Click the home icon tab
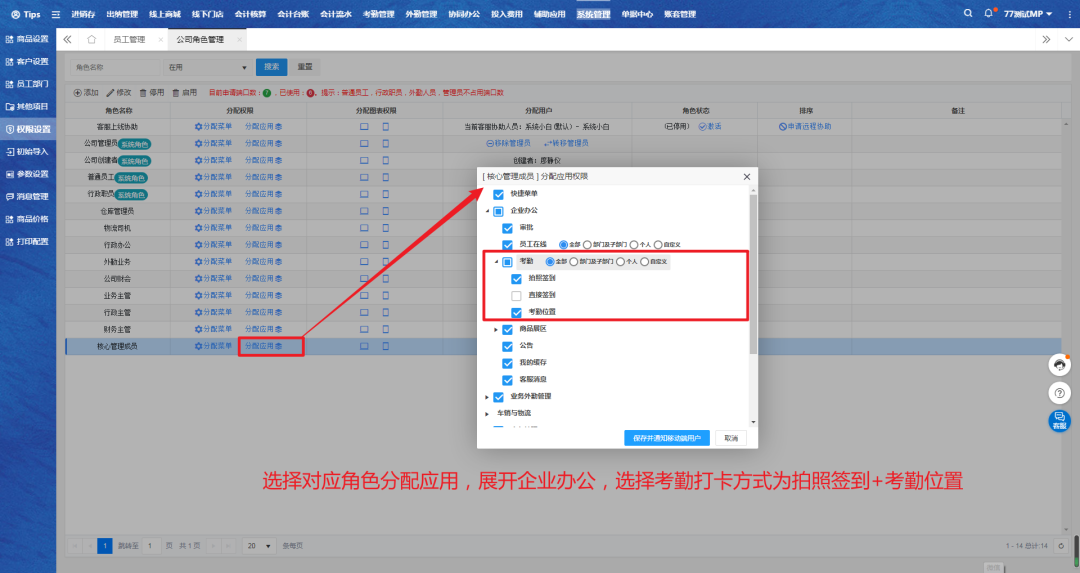This screenshot has height=573, width=1080. [x=91, y=39]
